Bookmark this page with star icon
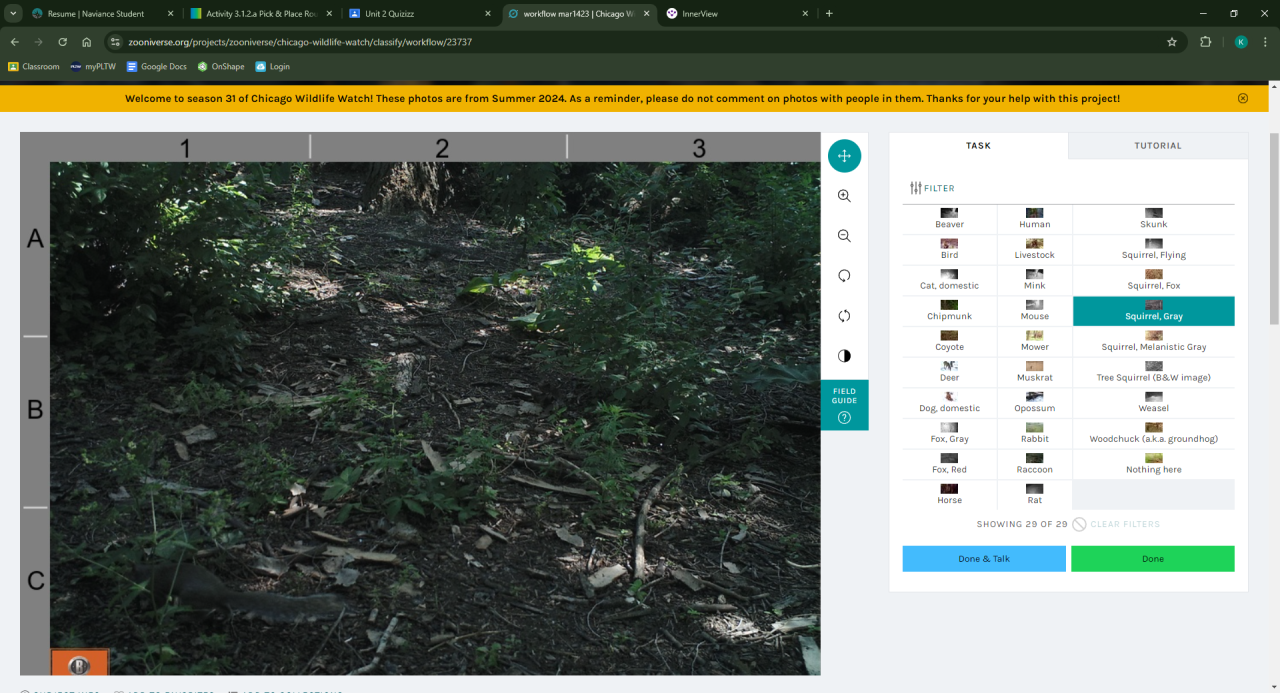This screenshot has height=693, width=1280. point(1172,42)
